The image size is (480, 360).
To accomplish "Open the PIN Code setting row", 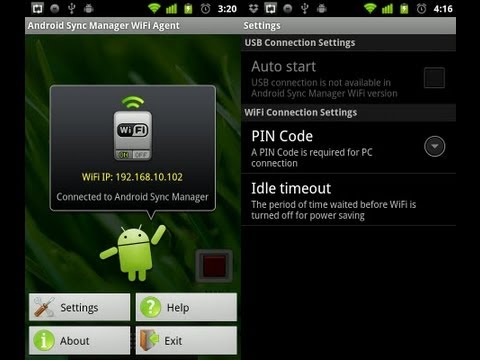I will [x=348, y=147].
